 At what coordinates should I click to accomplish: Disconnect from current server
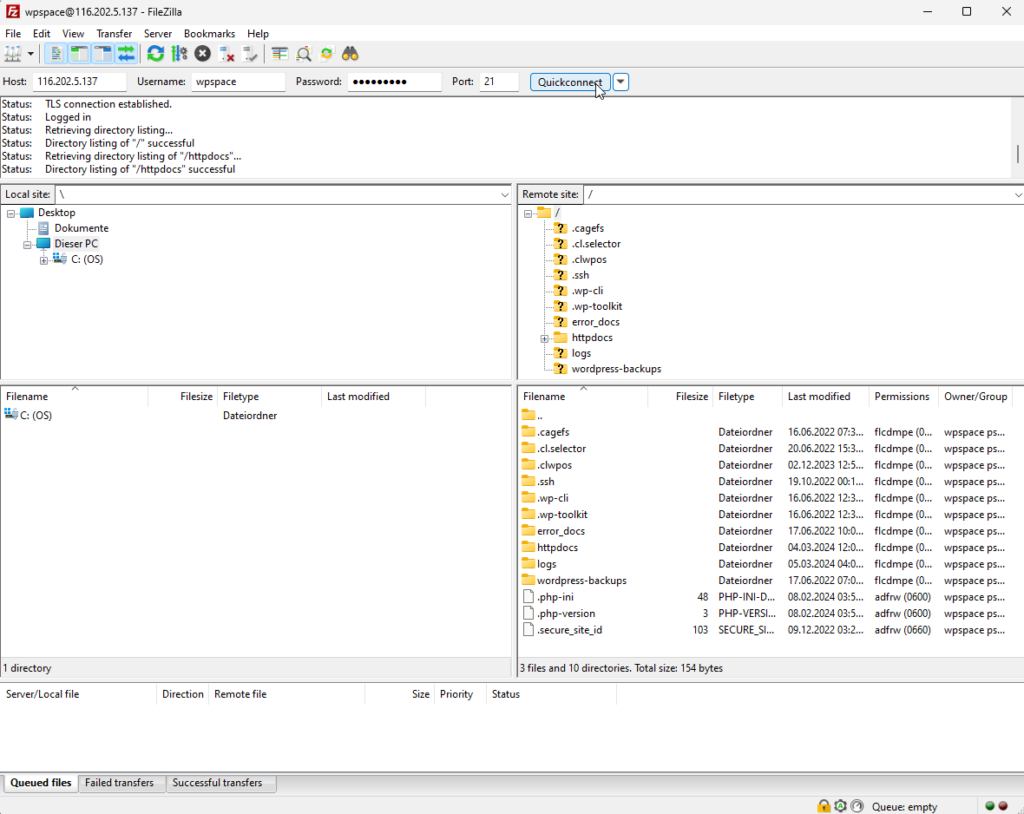[x=227, y=54]
